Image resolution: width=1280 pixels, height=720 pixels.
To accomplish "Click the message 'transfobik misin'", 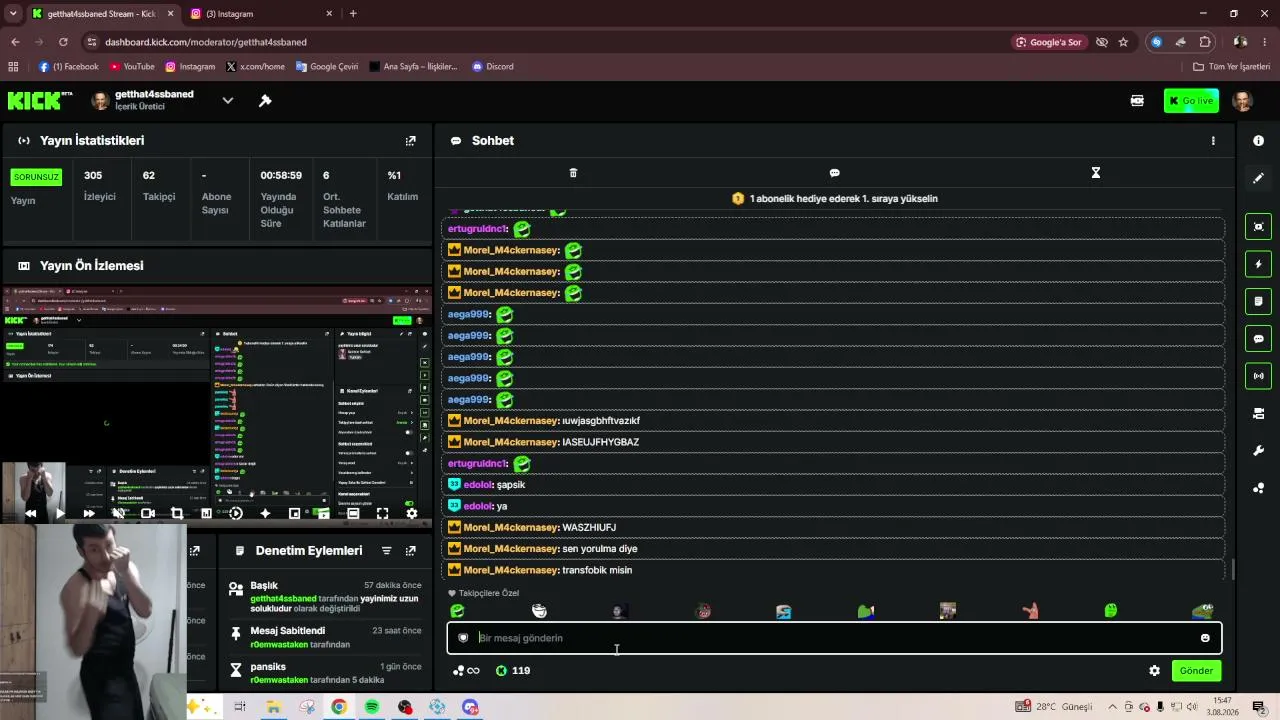I will 597,570.
